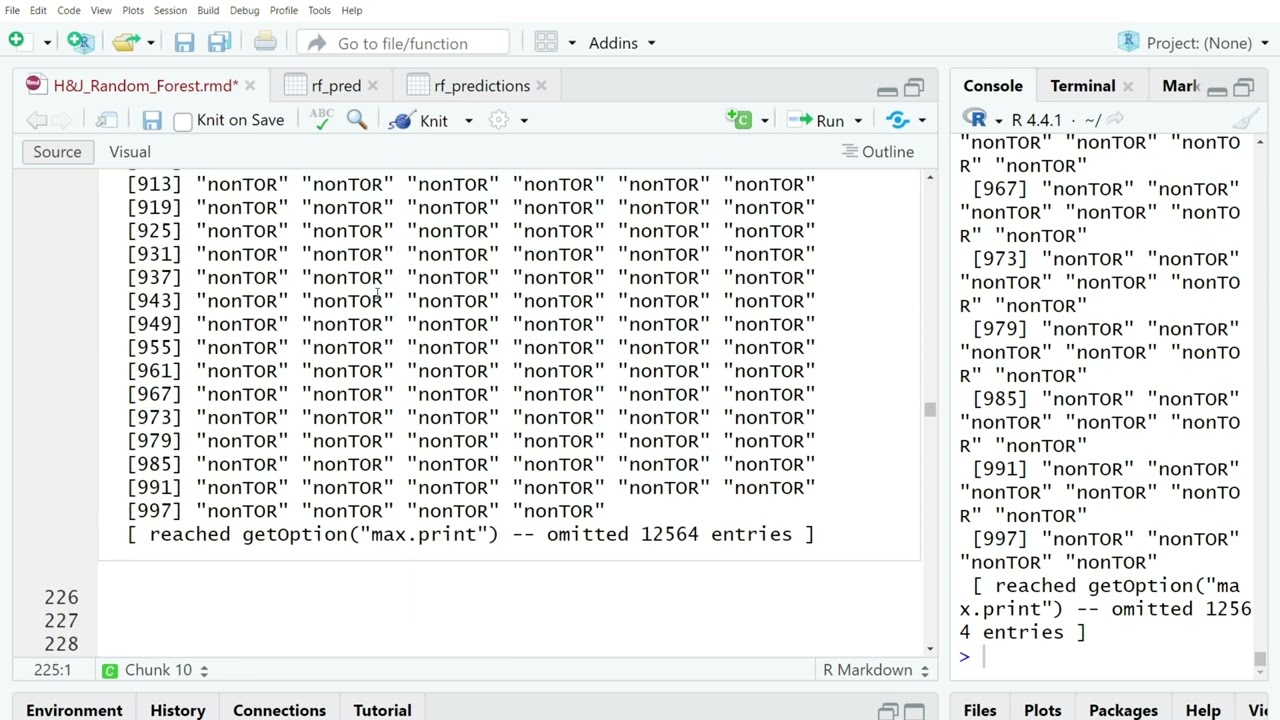The height and width of the screenshot is (720, 1280).
Task: Clear console with broom icon
Action: point(1246,120)
